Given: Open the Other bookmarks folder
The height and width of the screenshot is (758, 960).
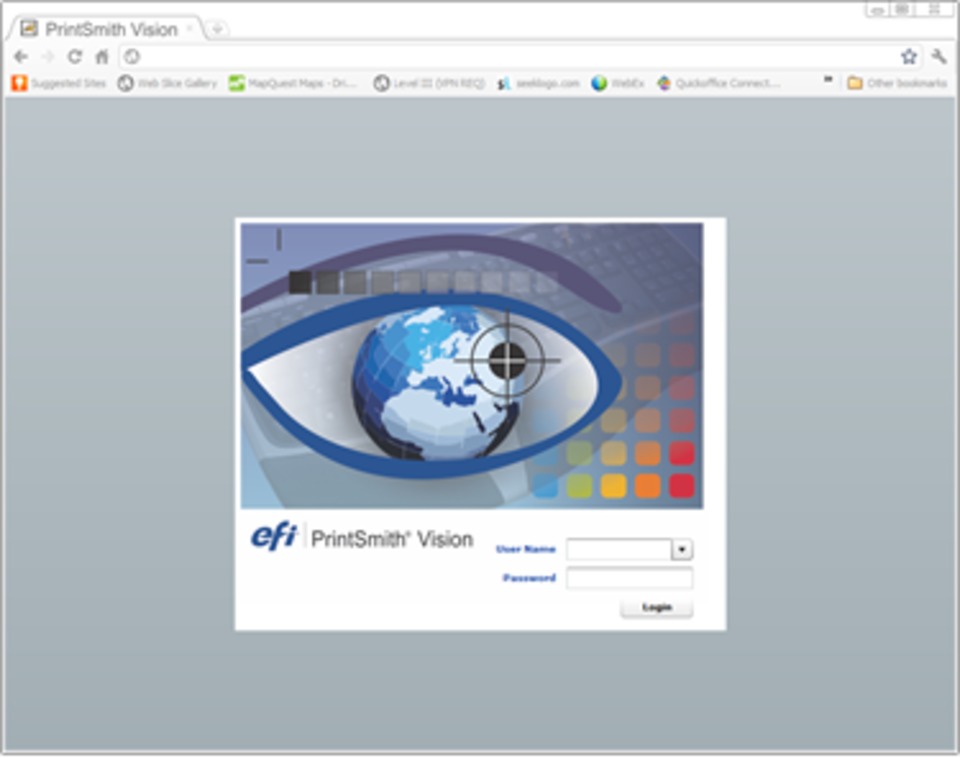Looking at the screenshot, I should point(897,83).
